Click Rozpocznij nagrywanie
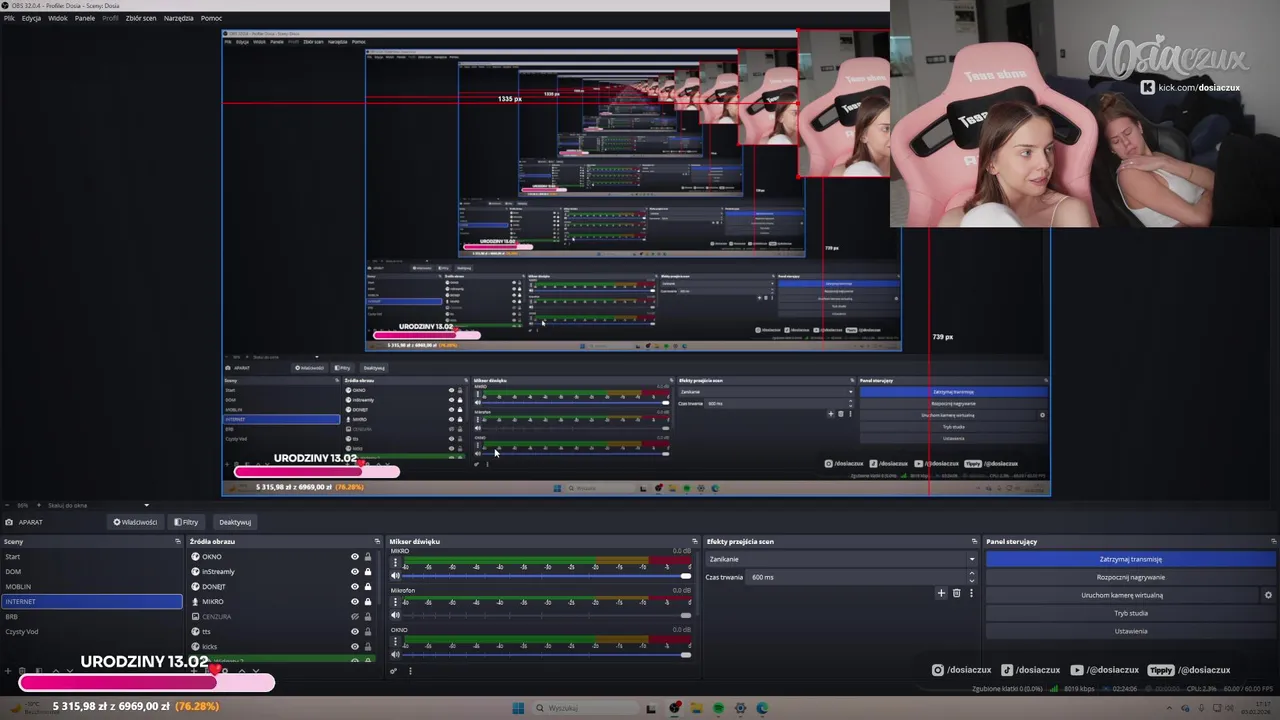This screenshot has height=720, width=1280. pyautogui.click(x=1130, y=577)
